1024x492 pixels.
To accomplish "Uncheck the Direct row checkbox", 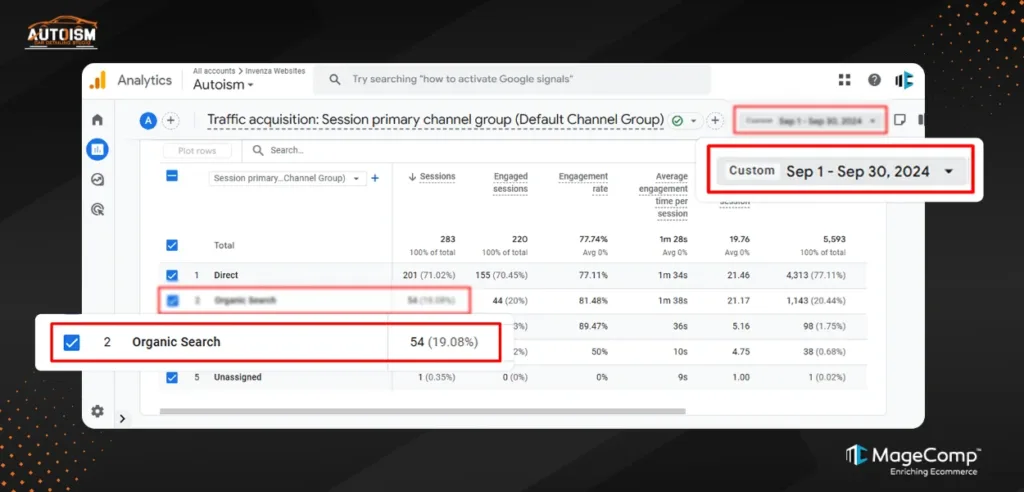I will coord(172,275).
